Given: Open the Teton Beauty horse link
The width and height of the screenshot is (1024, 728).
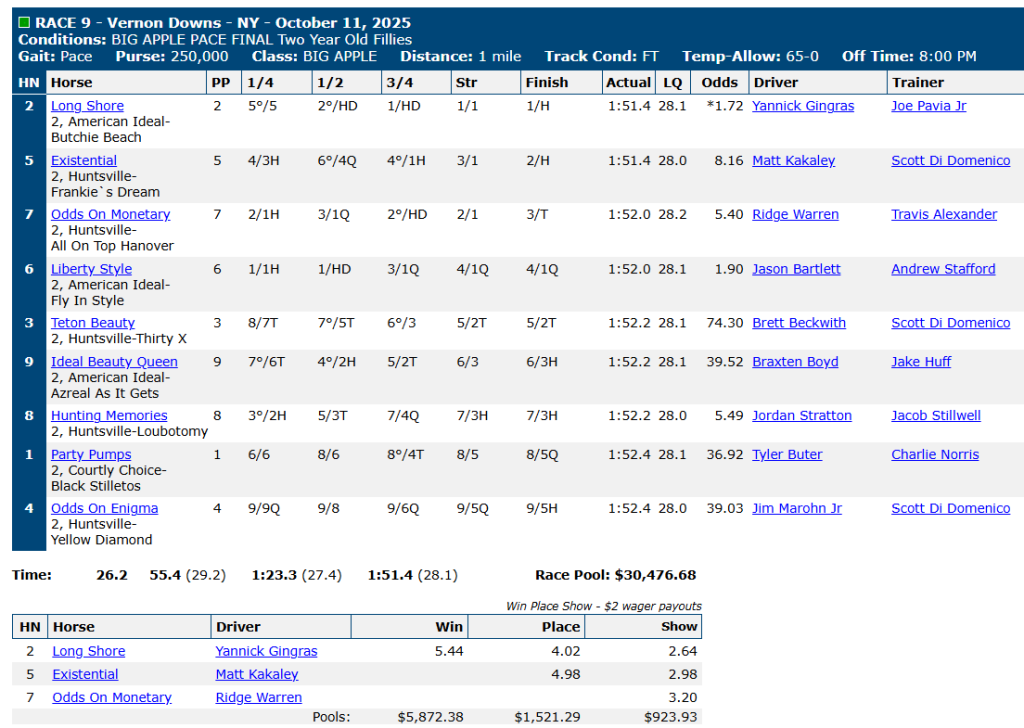Looking at the screenshot, I should coord(92,323).
